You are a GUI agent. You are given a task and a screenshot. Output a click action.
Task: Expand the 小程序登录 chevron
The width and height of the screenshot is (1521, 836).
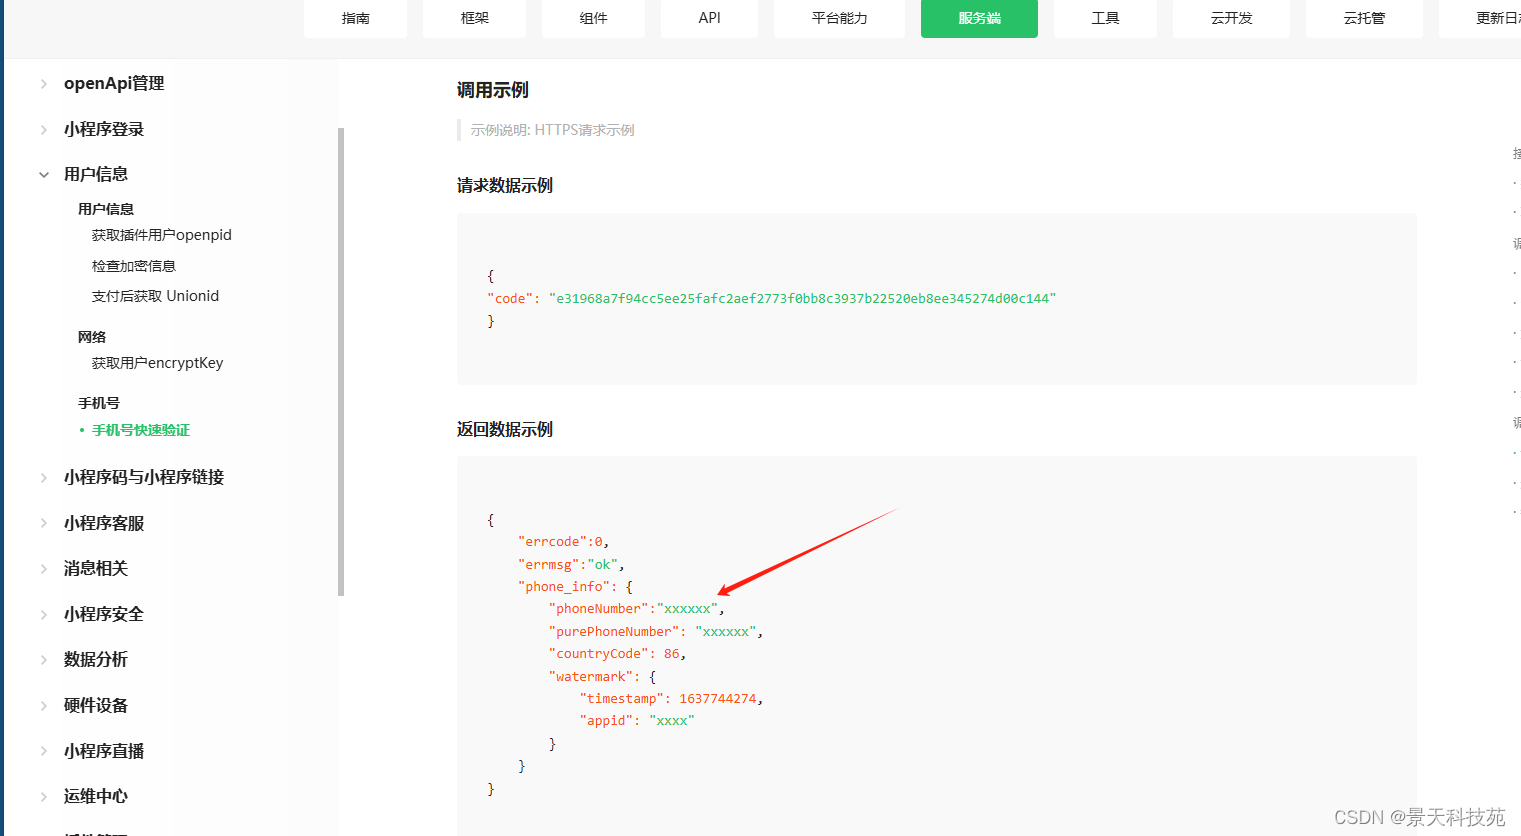tap(43, 130)
